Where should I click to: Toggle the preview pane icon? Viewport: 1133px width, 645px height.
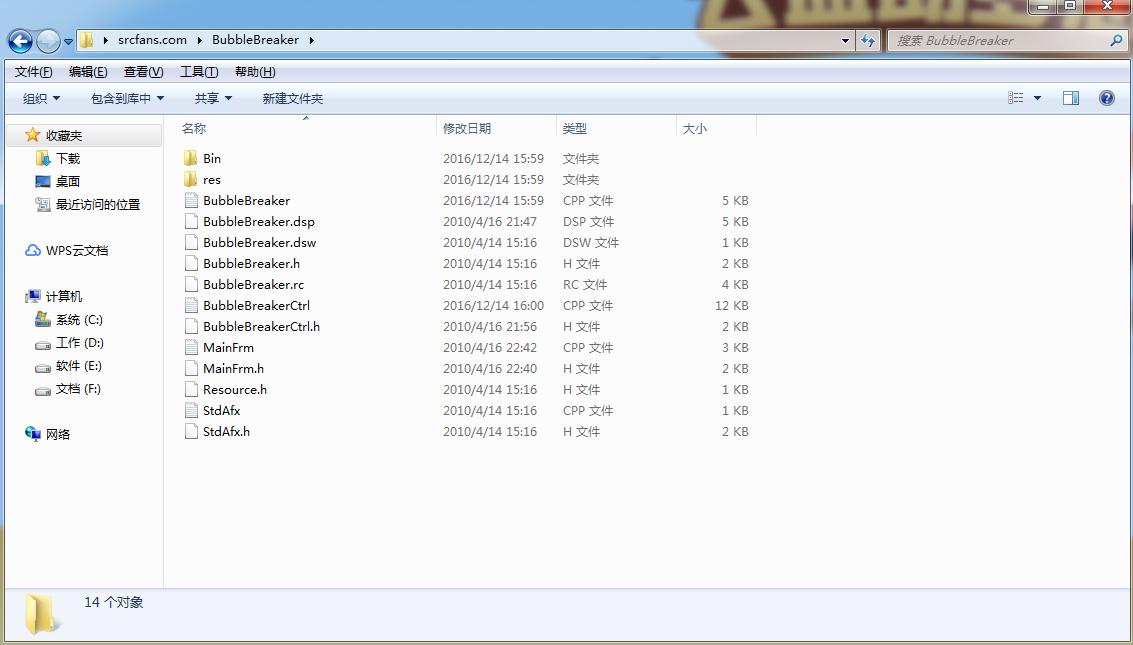tap(1071, 98)
